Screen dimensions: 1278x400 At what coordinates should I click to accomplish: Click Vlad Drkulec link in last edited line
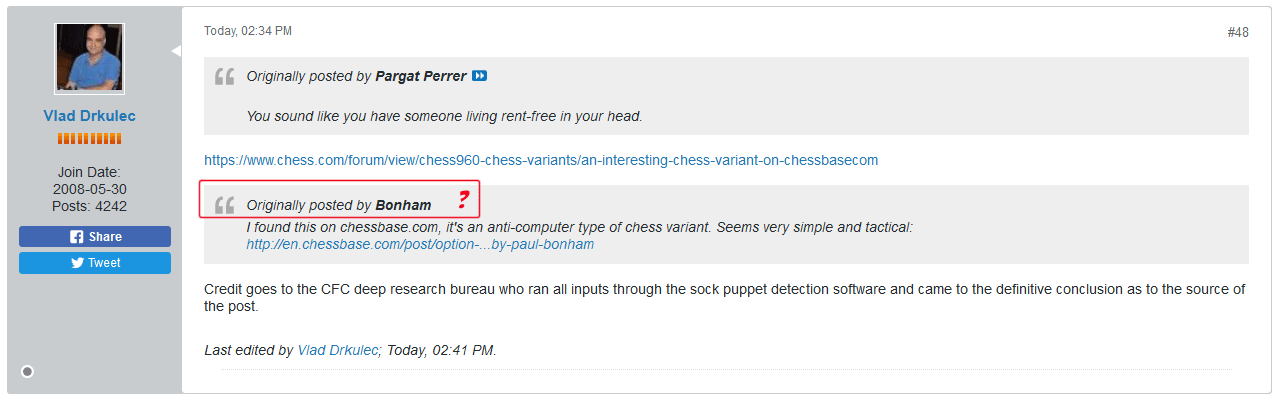click(338, 351)
